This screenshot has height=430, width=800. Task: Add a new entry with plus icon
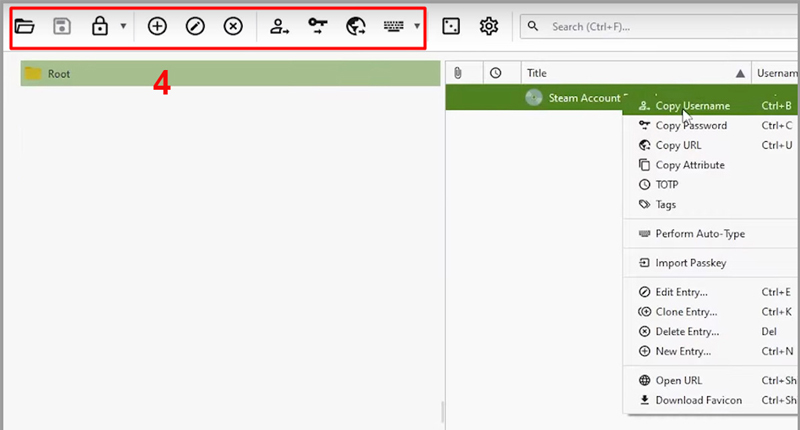coord(157,27)
